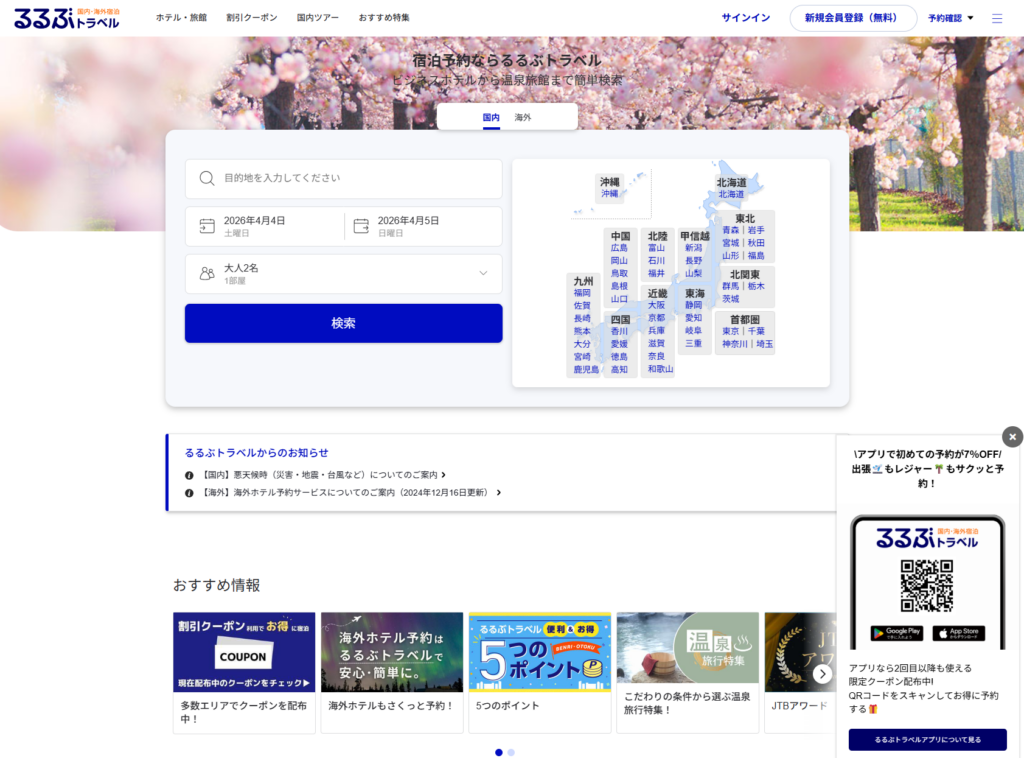
Task: Click the magnifying glass search icon
Action: 207,178
